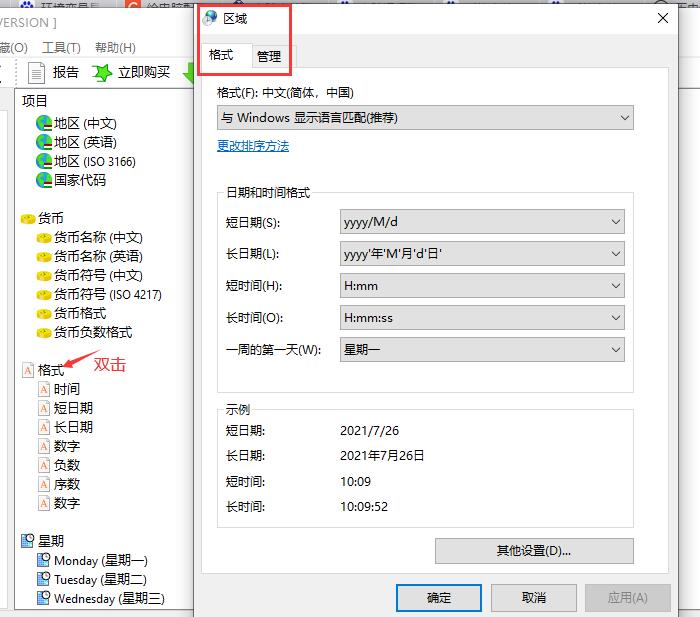Select Tuesday (星期二) in the list

pos(100,579)
